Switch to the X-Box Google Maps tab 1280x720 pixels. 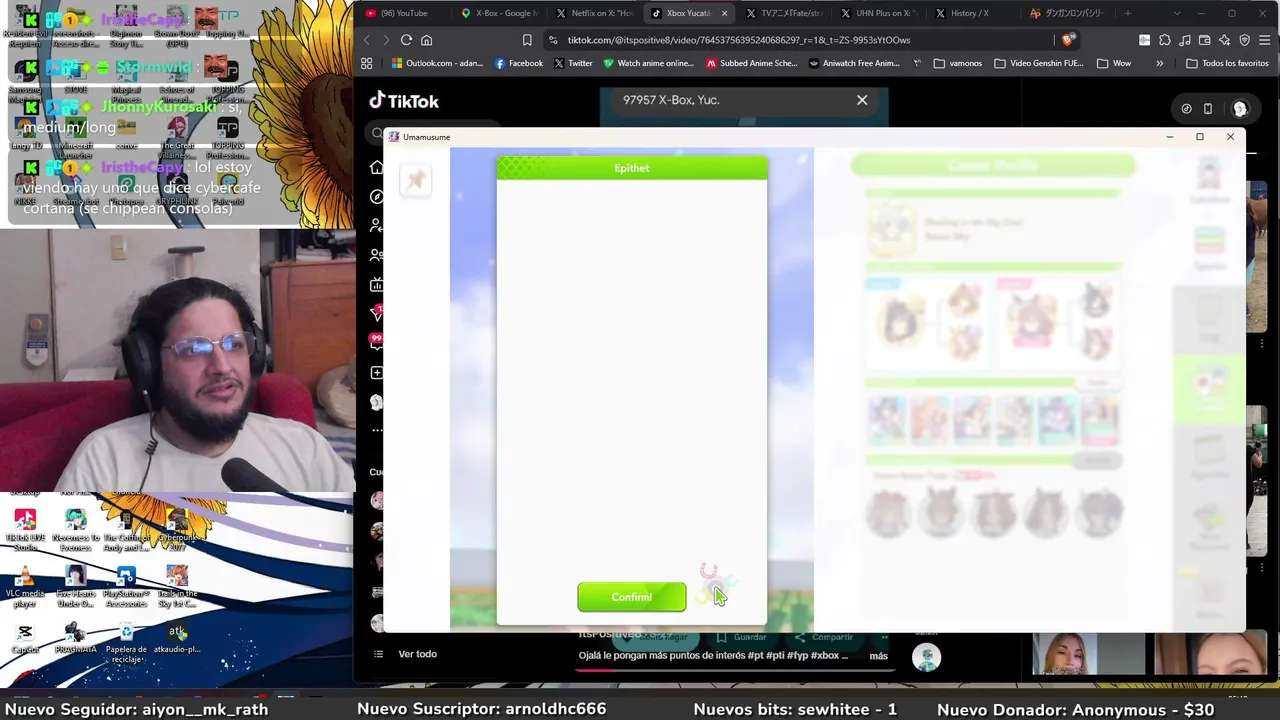[x=500, y=13]
